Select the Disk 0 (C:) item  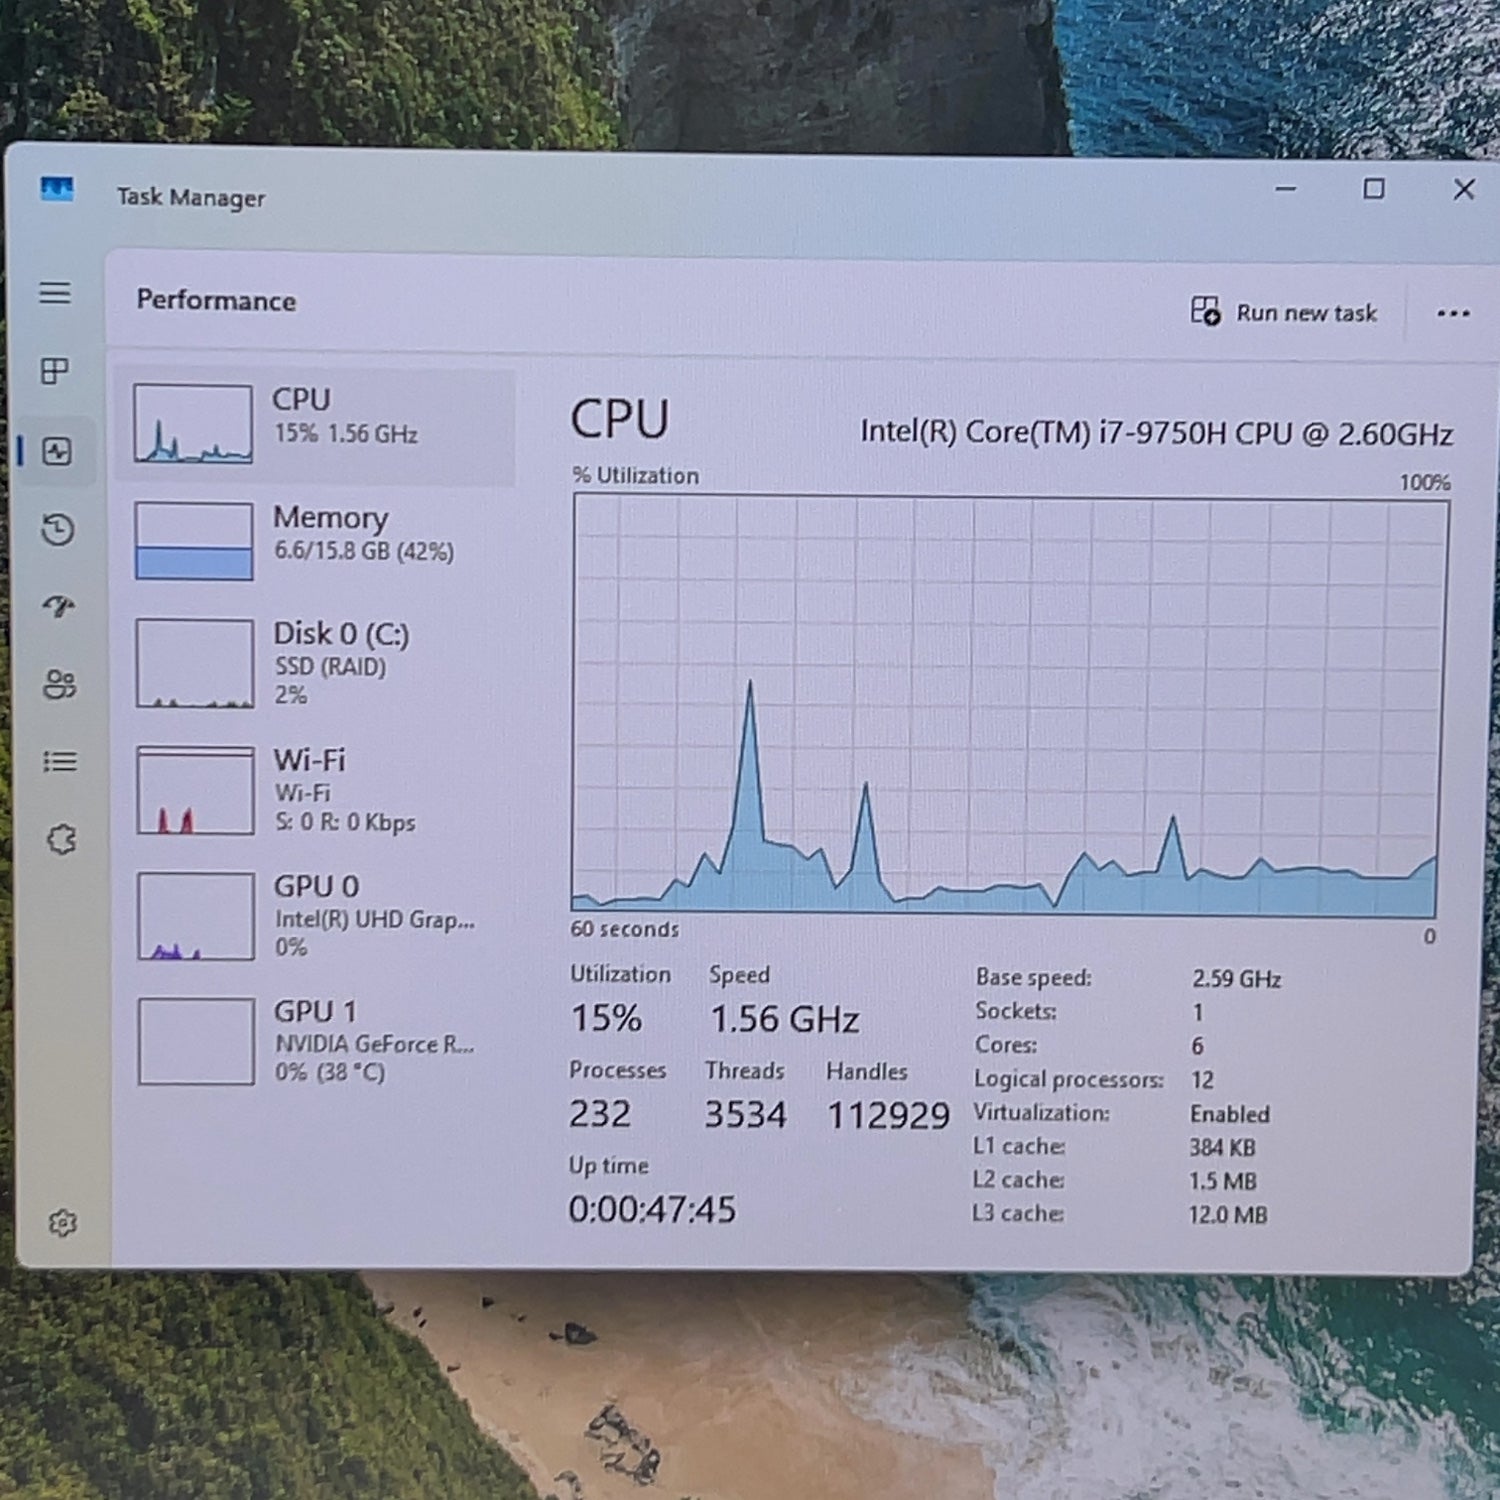click(316, 663)
